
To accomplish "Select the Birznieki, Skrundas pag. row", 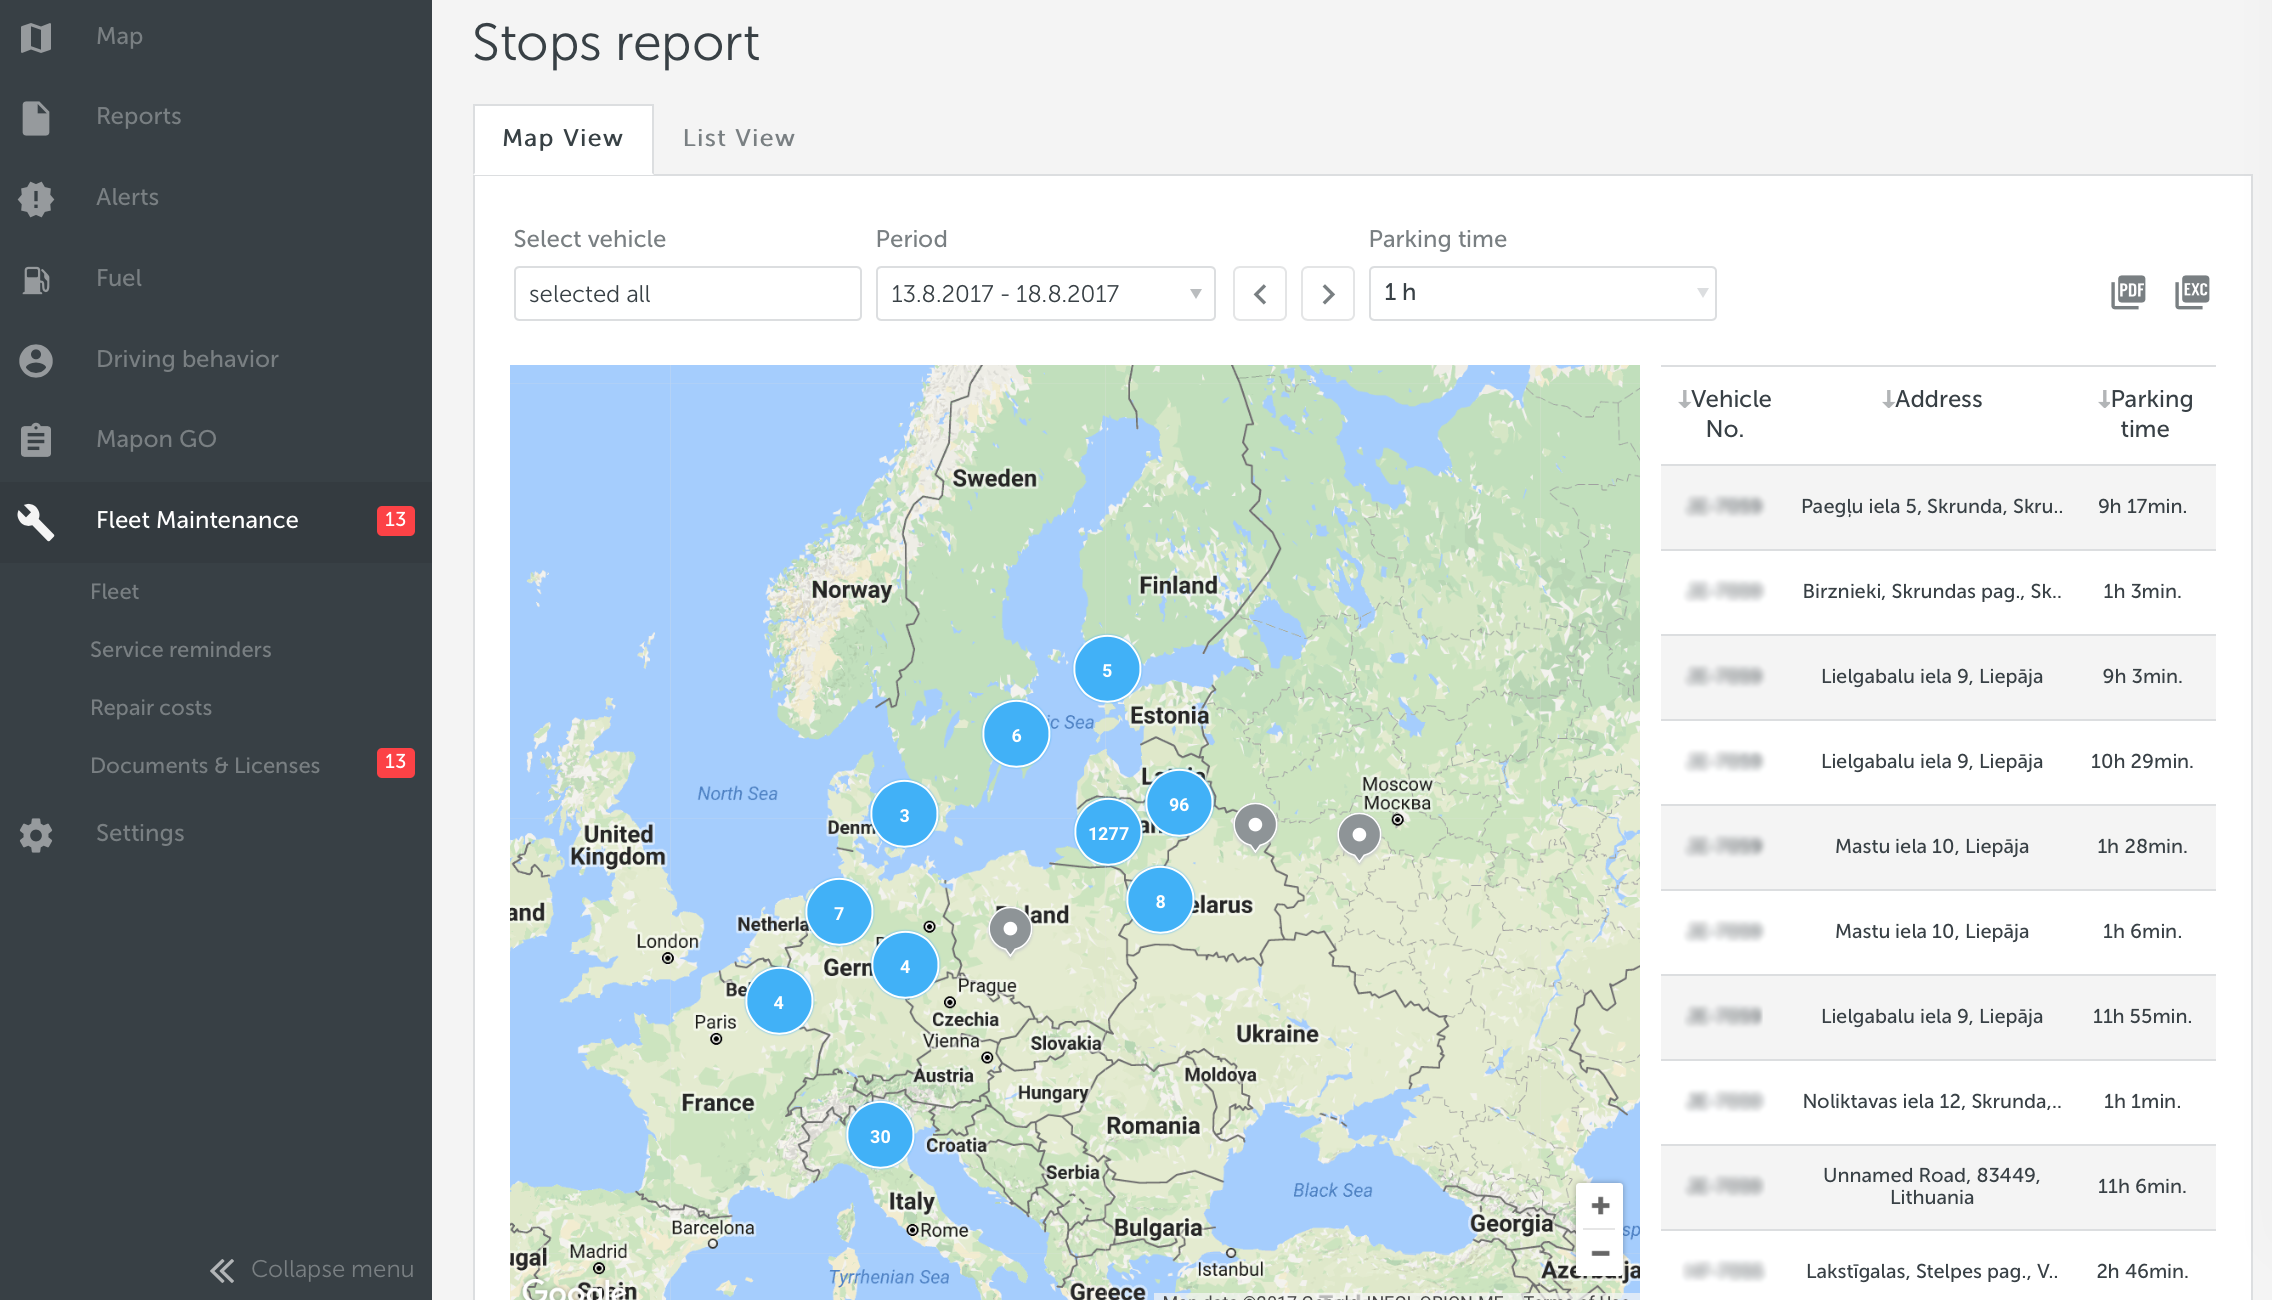I will pos(1938,592).
